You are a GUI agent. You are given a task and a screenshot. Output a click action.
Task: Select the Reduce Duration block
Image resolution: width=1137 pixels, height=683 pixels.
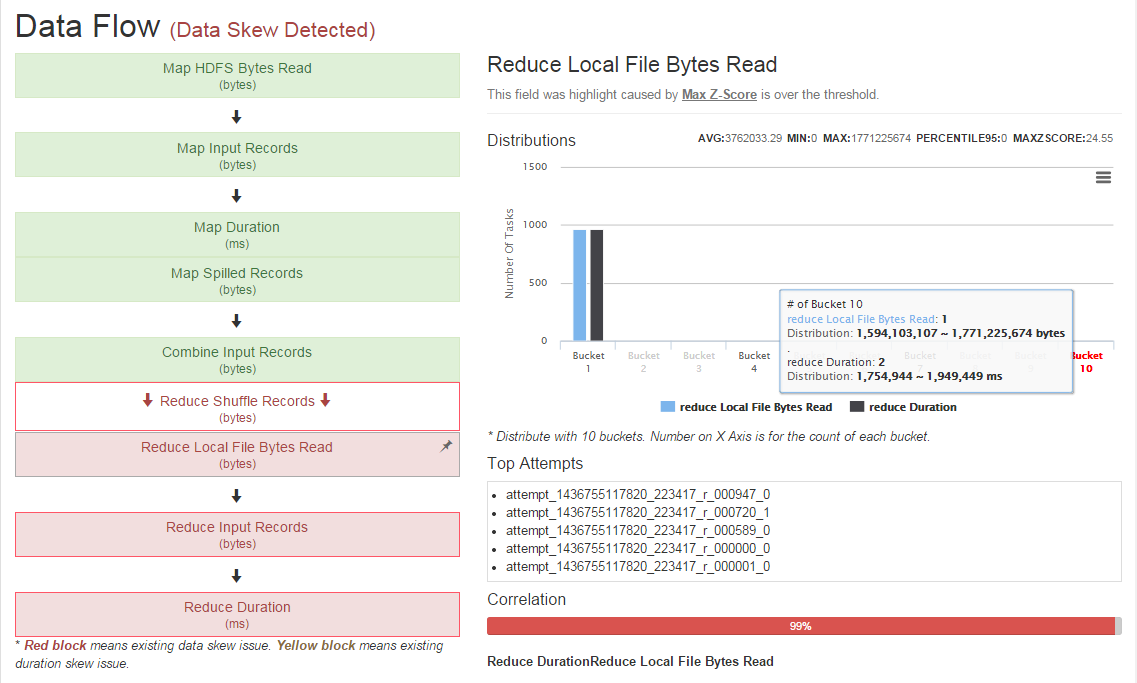[x=237, y=614]
